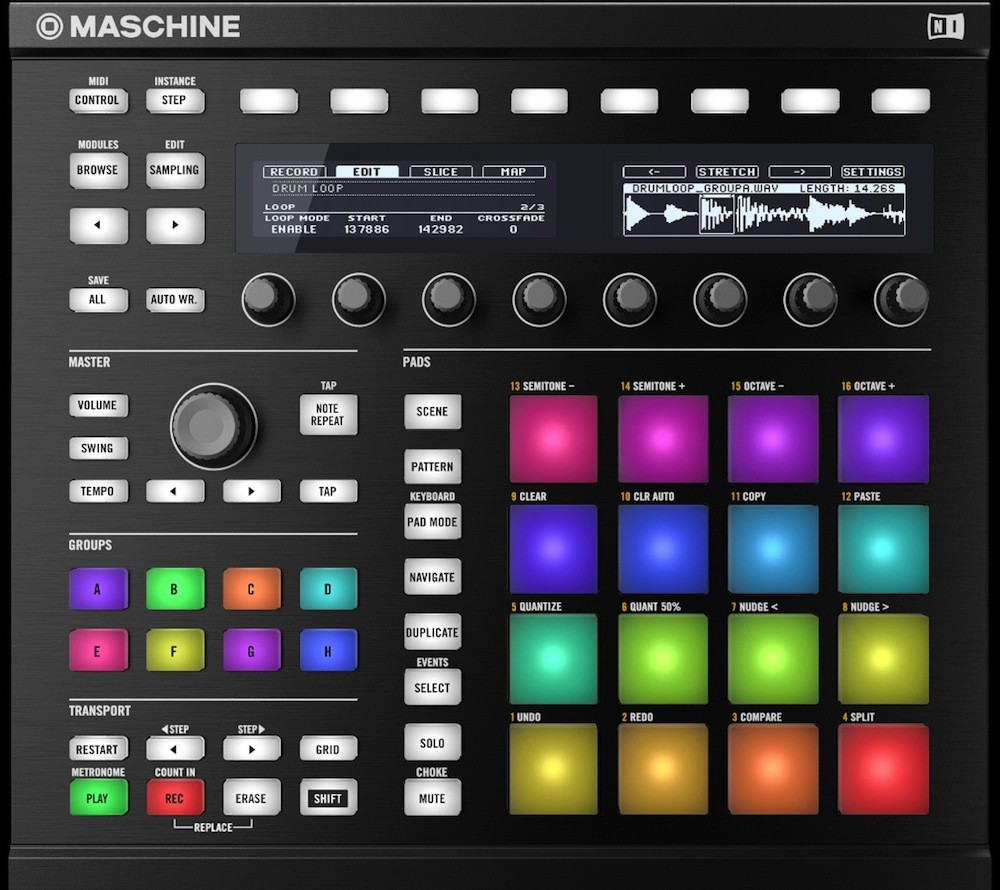This screenshot has width=1000, height=890.
Task: Switch to the MAP tab
Action: 513,171
